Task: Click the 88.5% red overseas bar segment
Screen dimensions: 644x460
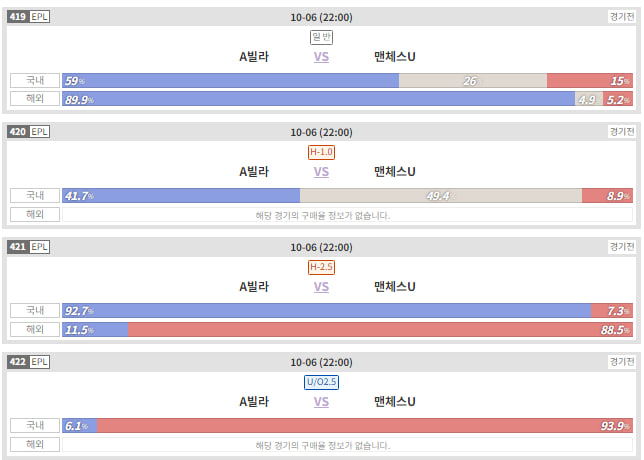Action: pyautogui.click(x=380, y=329)
